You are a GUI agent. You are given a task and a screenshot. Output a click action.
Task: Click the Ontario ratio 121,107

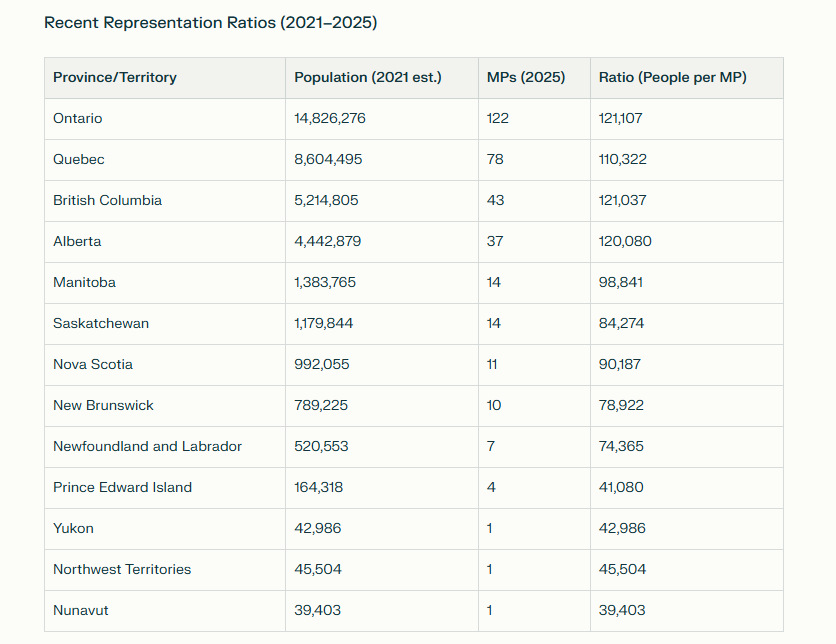621,118
